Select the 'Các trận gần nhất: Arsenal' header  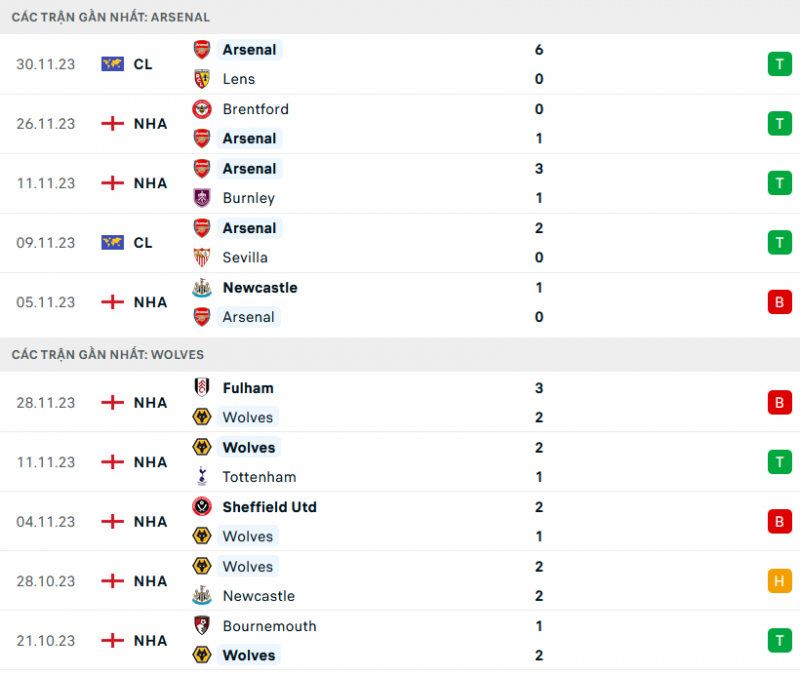[x=111, y=17]
